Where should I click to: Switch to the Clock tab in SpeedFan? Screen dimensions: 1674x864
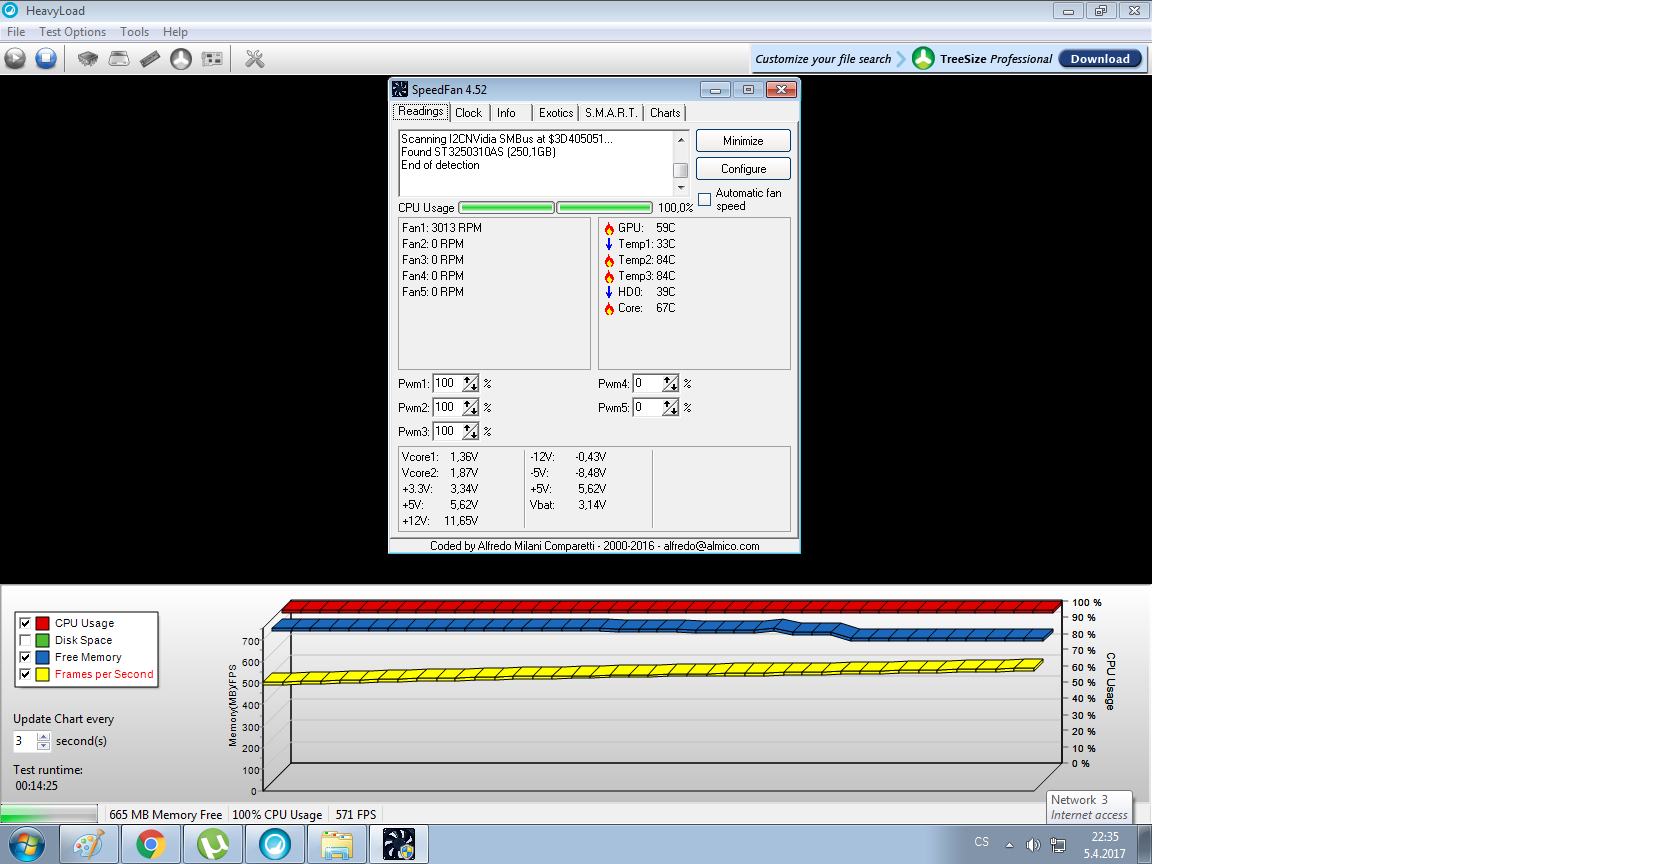click(468, 113)
